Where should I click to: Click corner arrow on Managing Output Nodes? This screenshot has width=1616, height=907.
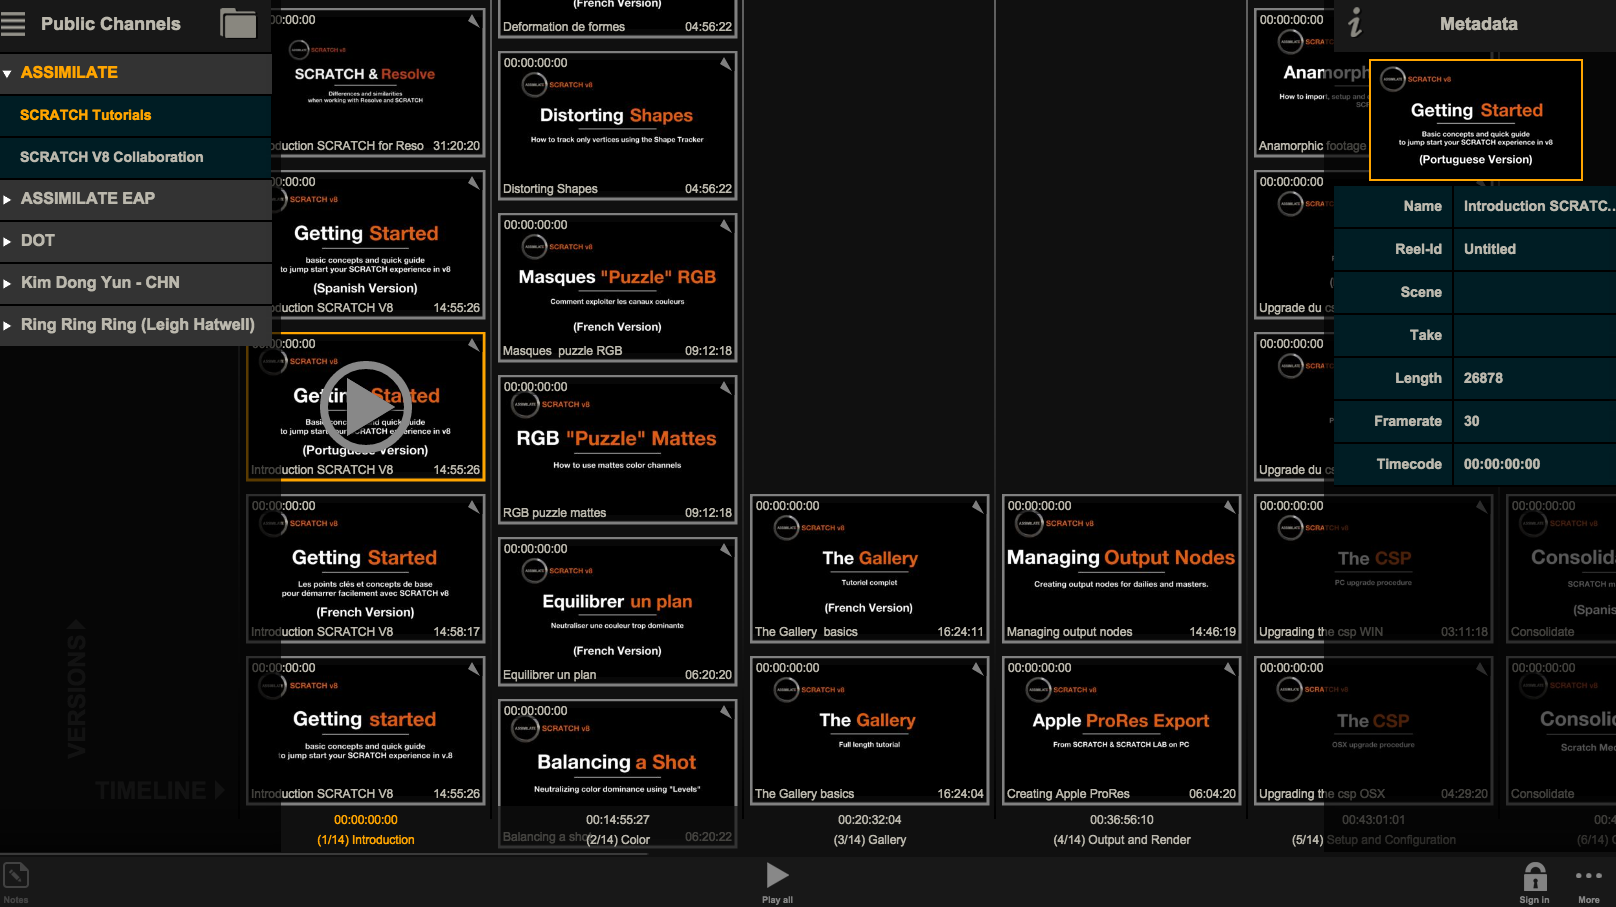1229,507
